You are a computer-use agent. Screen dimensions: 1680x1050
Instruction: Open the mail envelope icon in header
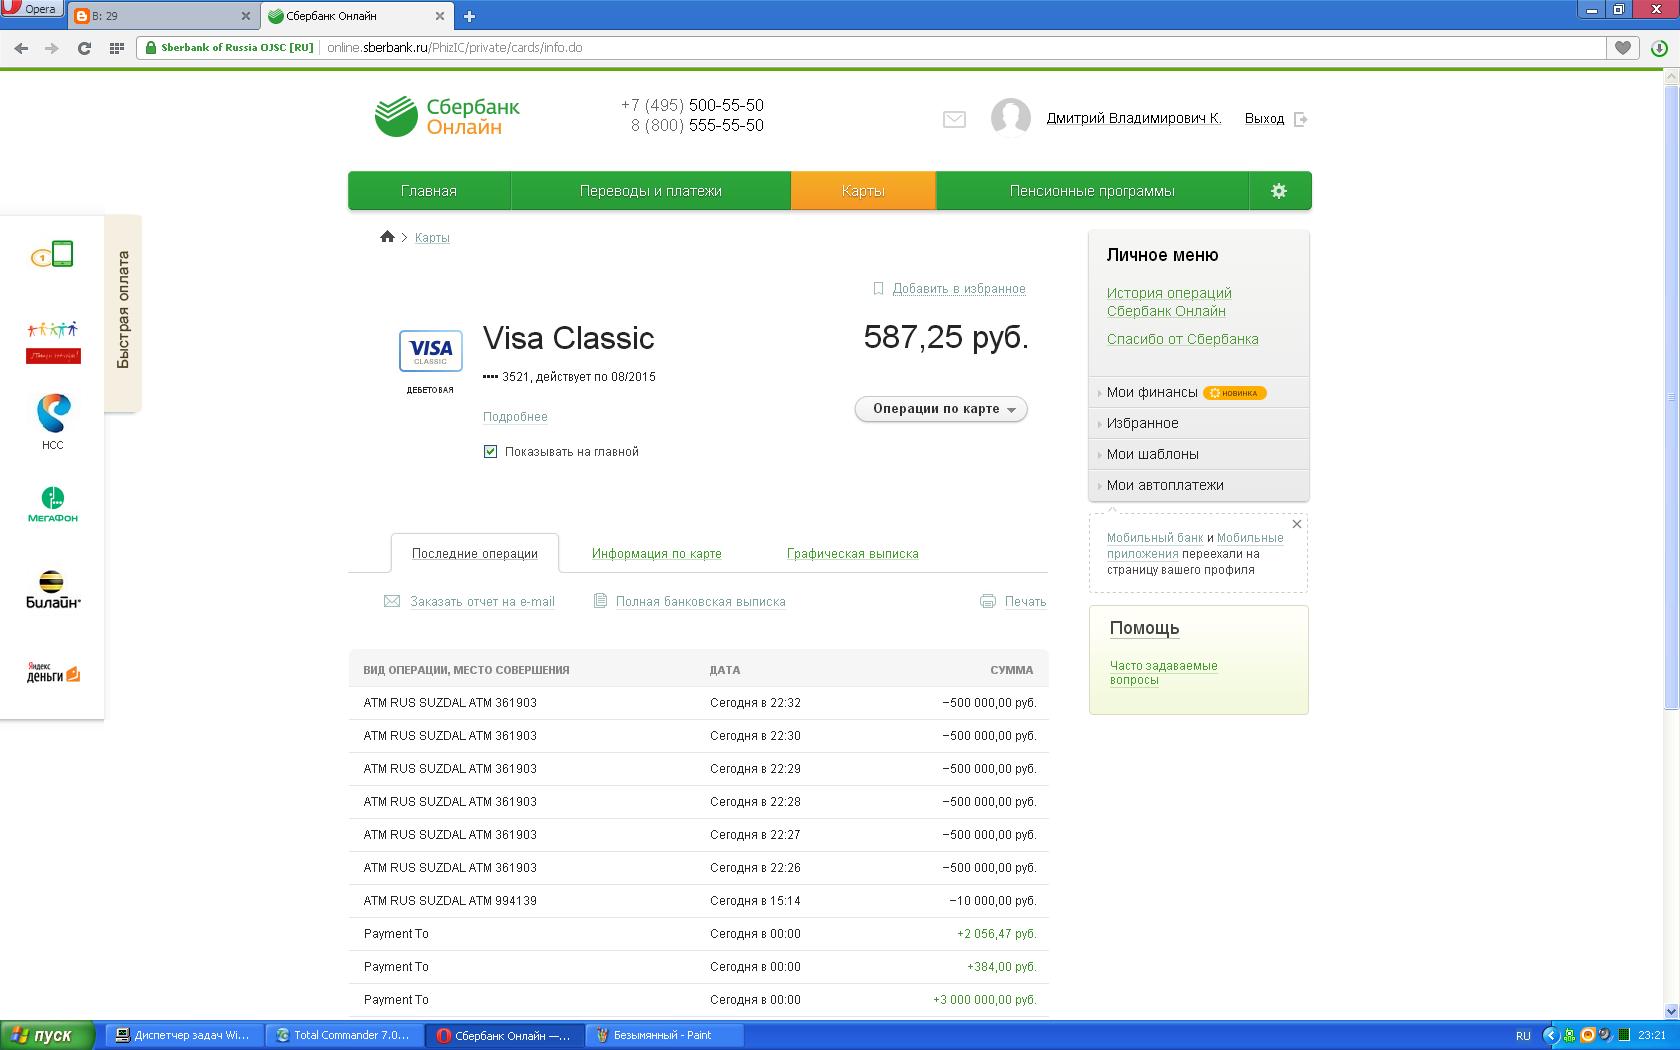pyautogui.click(x=954, y=120)
